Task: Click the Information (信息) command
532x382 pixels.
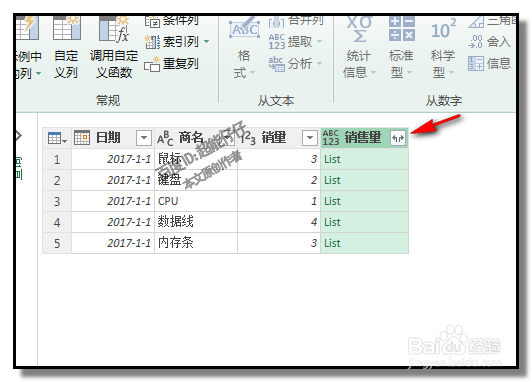Action: pos(489,63)
